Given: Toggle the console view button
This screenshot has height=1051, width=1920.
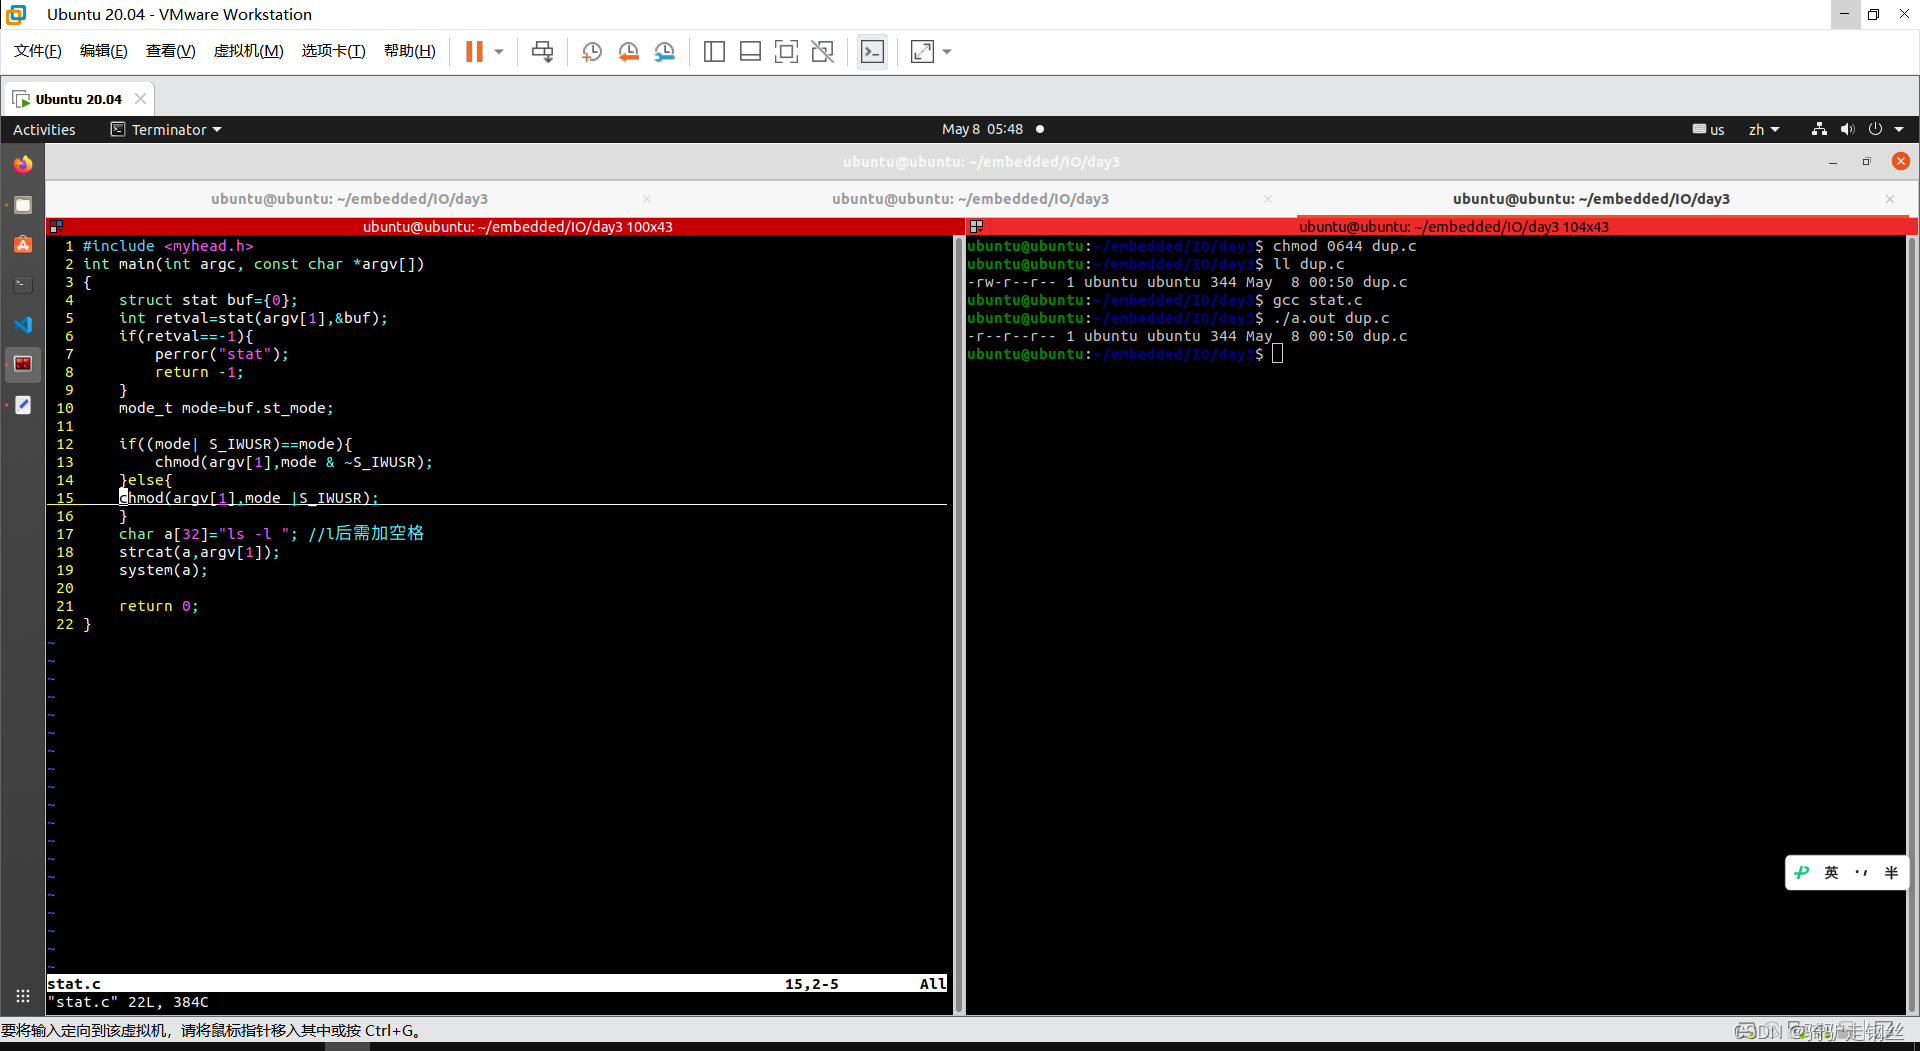Looking at the screenshot, I should [872, 52].
